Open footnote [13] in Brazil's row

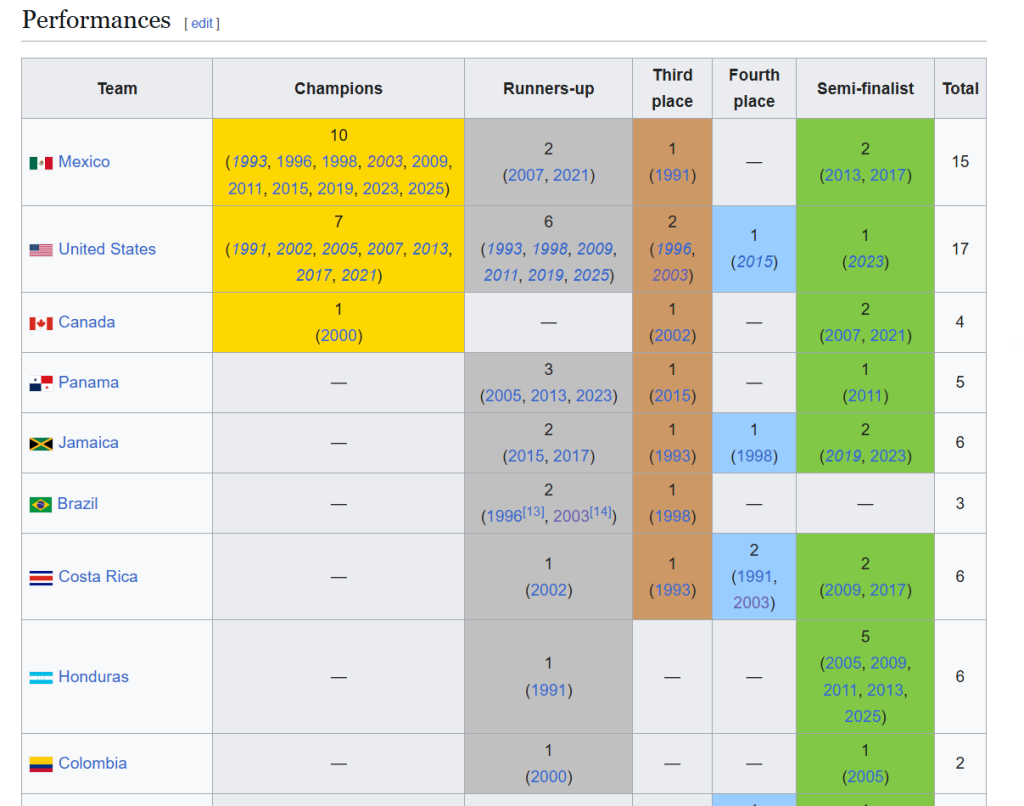click(534, 511)
